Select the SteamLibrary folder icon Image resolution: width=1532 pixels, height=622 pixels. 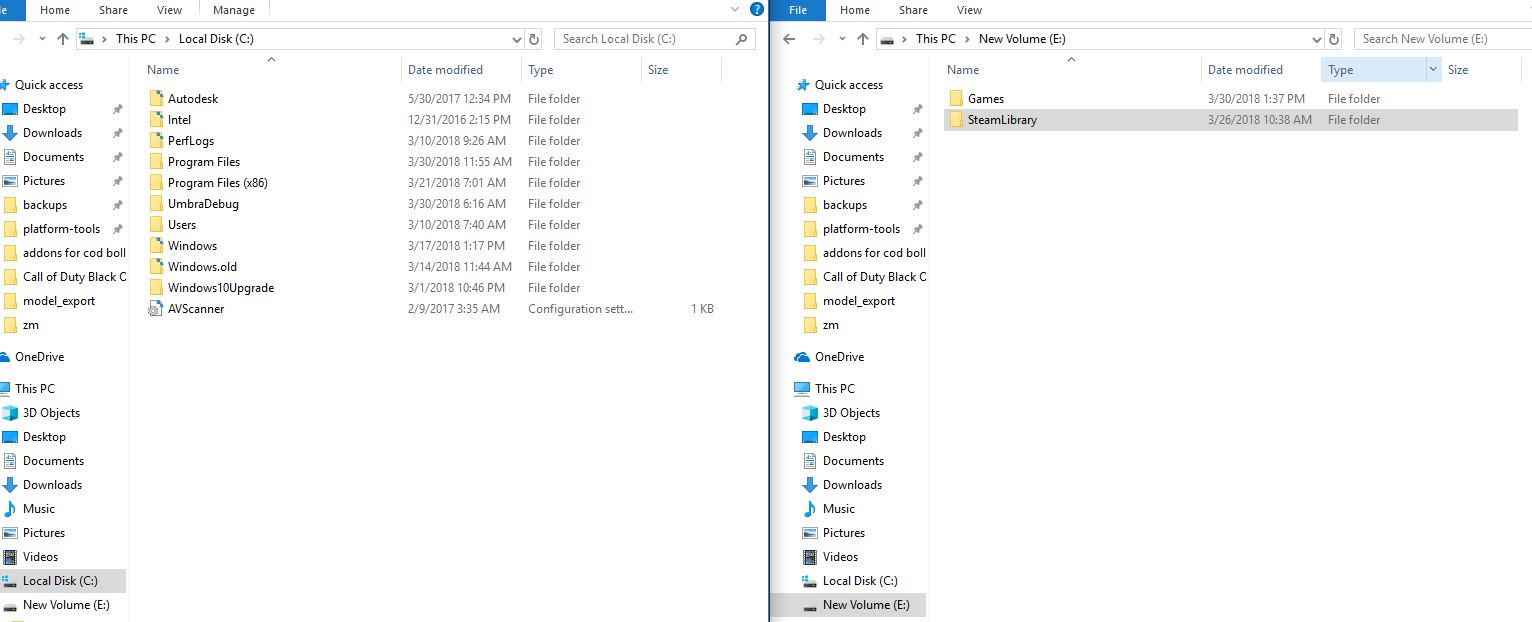955,120
